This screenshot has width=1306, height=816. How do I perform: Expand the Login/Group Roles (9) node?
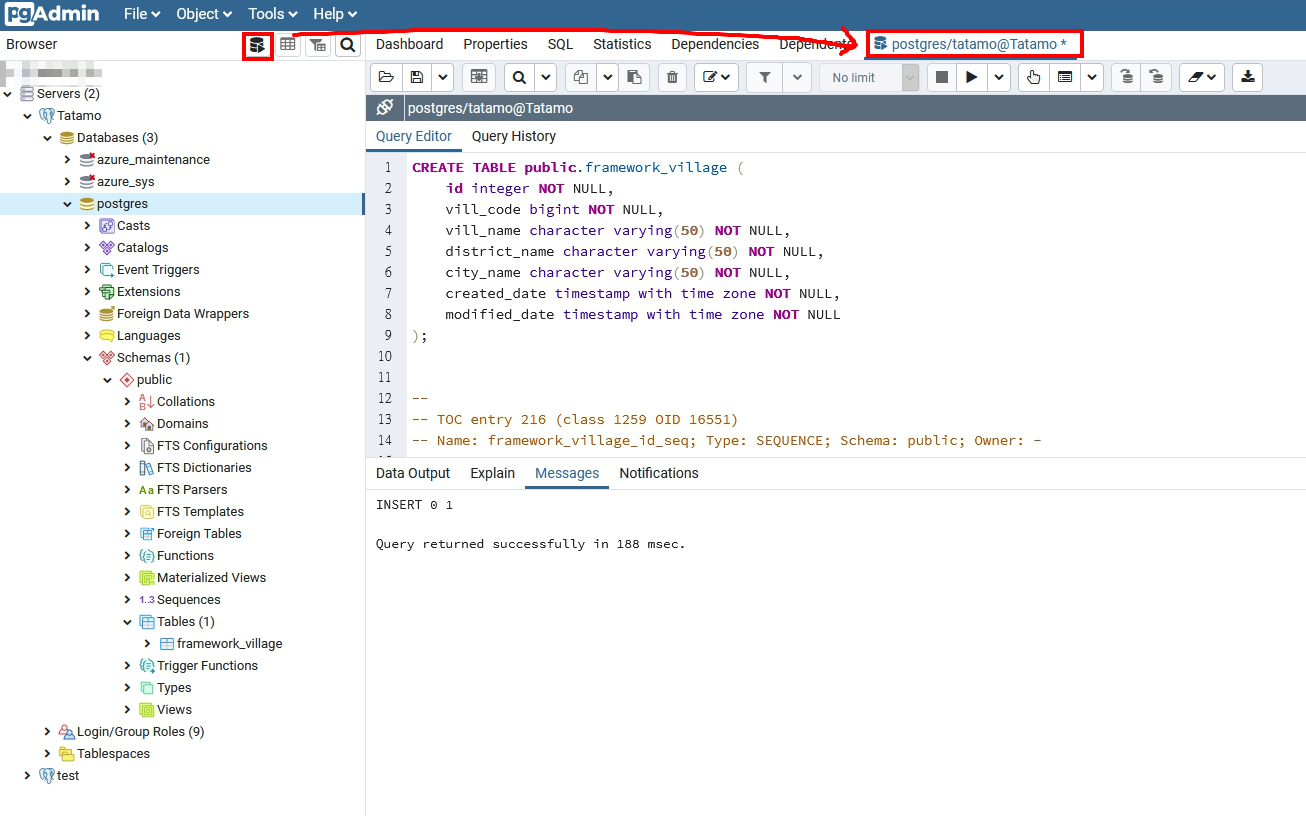47,732
